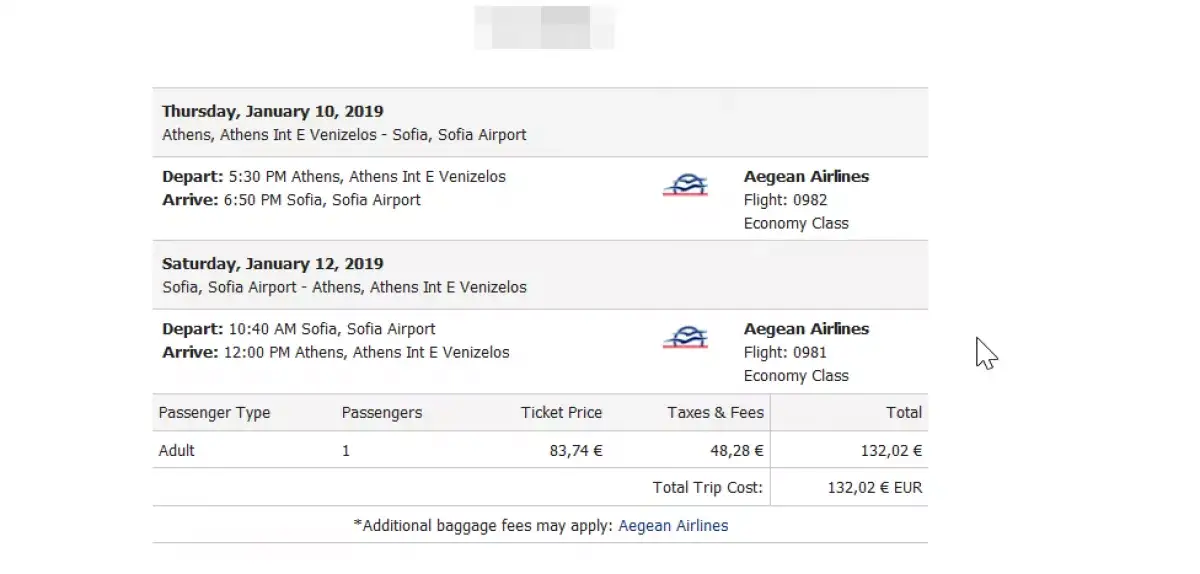The image size is (1200, 574).
Task: Click the blurred logo at page top
Action: [x=545, y=27]
